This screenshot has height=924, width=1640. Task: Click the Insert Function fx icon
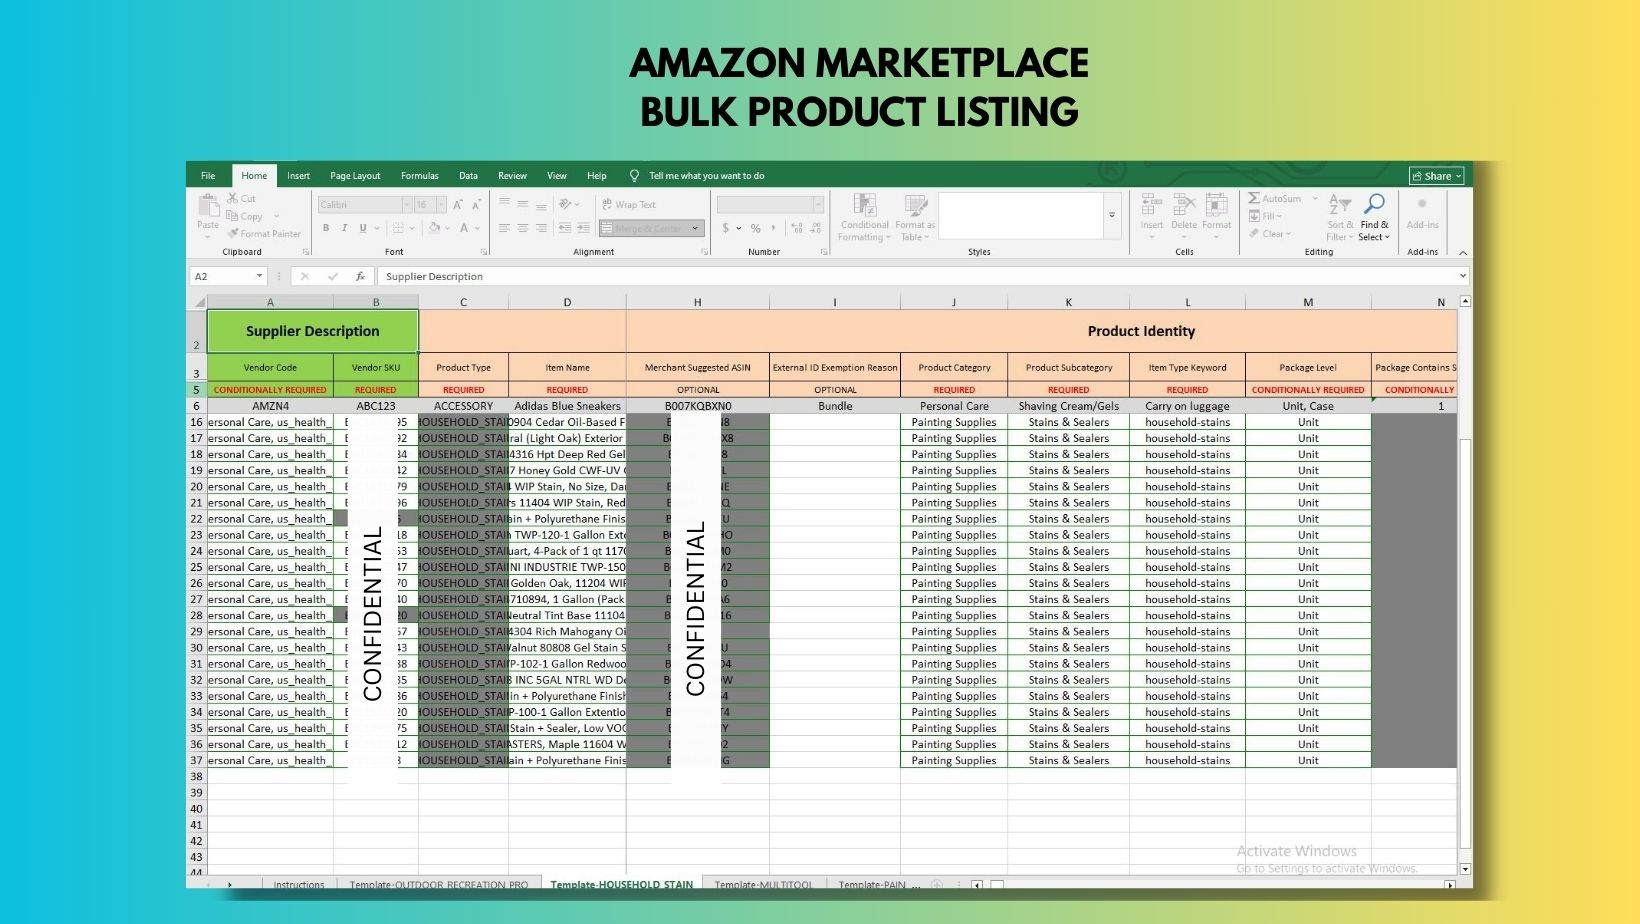360,276
